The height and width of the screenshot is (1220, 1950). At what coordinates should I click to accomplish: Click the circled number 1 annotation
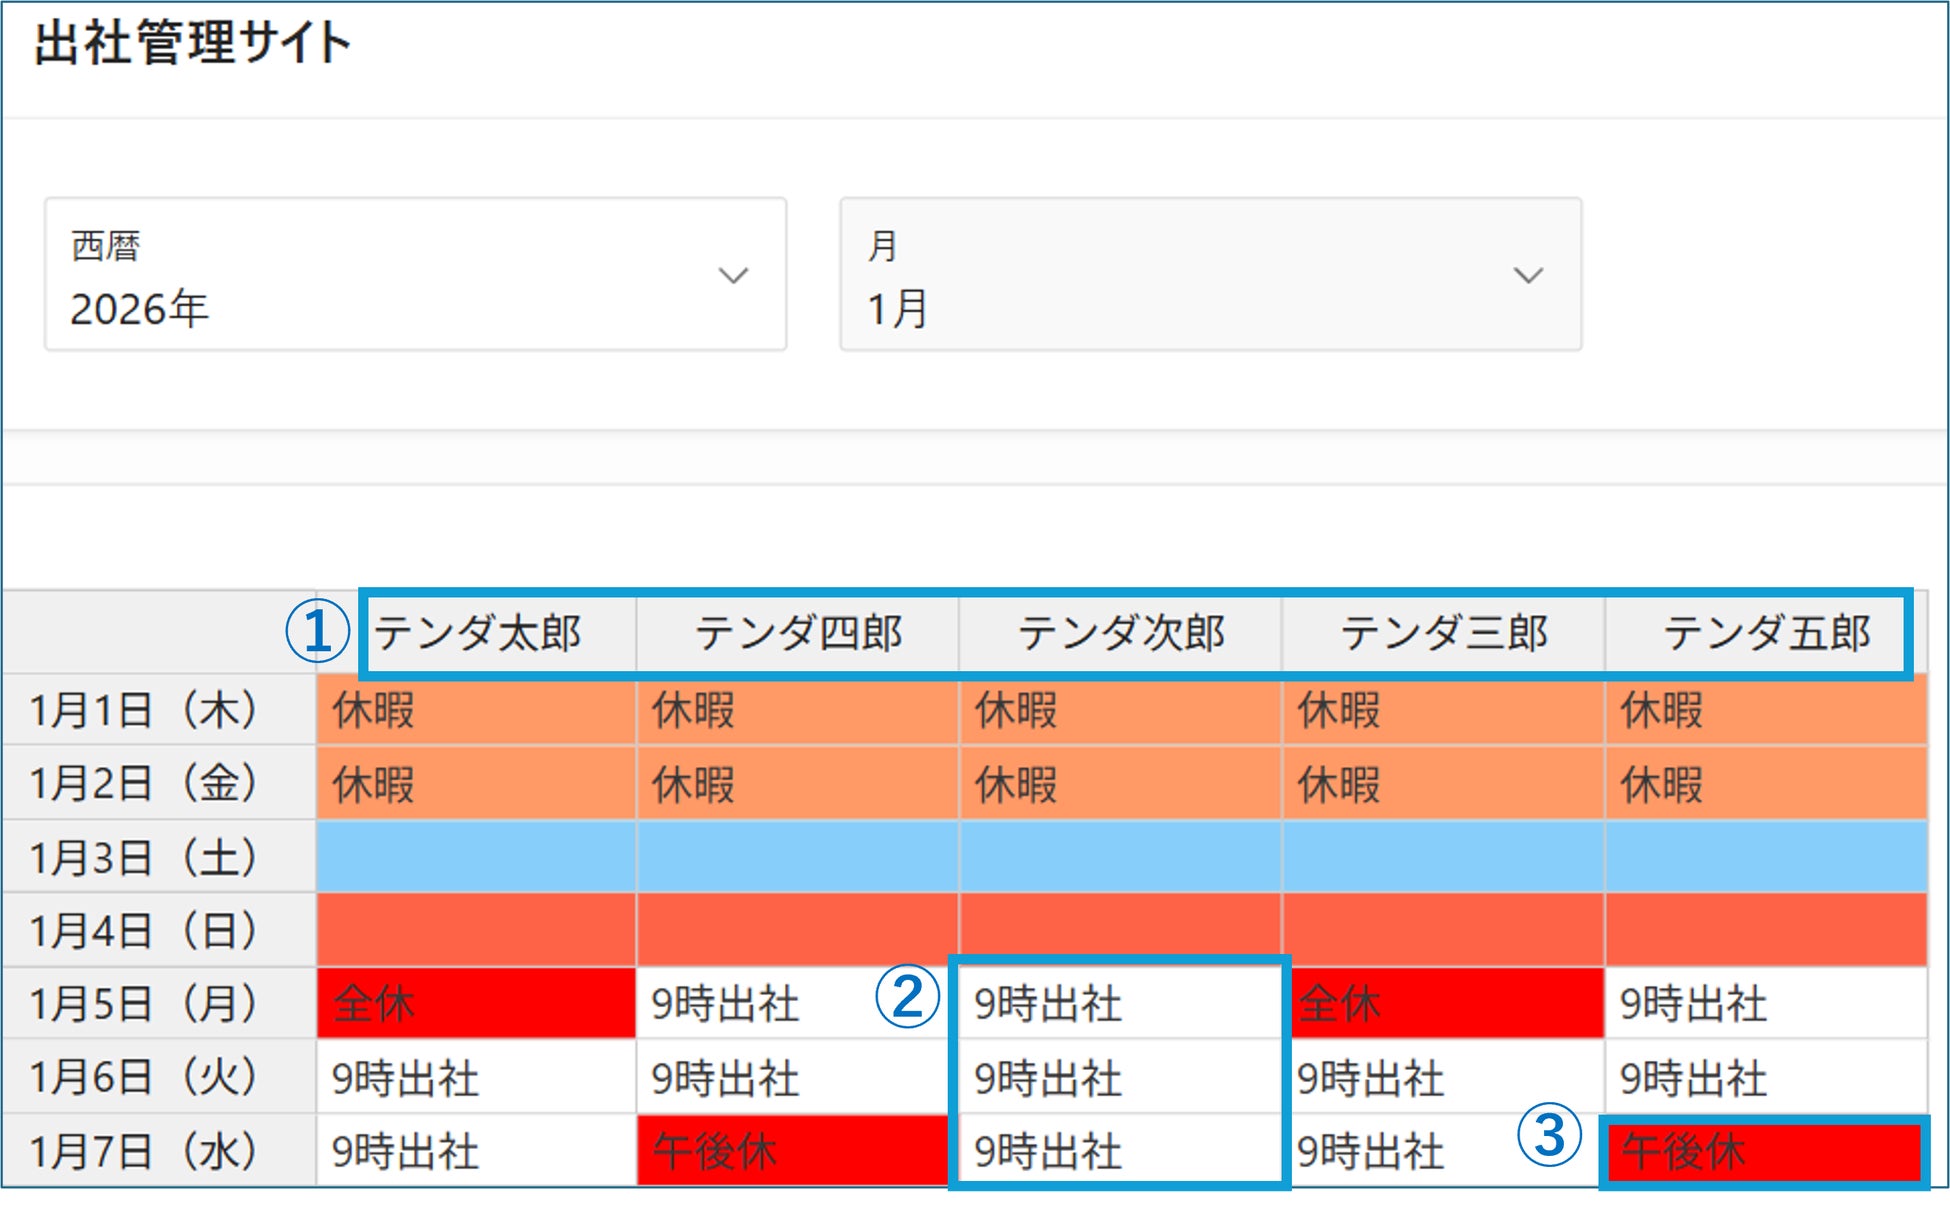(317, 632)
